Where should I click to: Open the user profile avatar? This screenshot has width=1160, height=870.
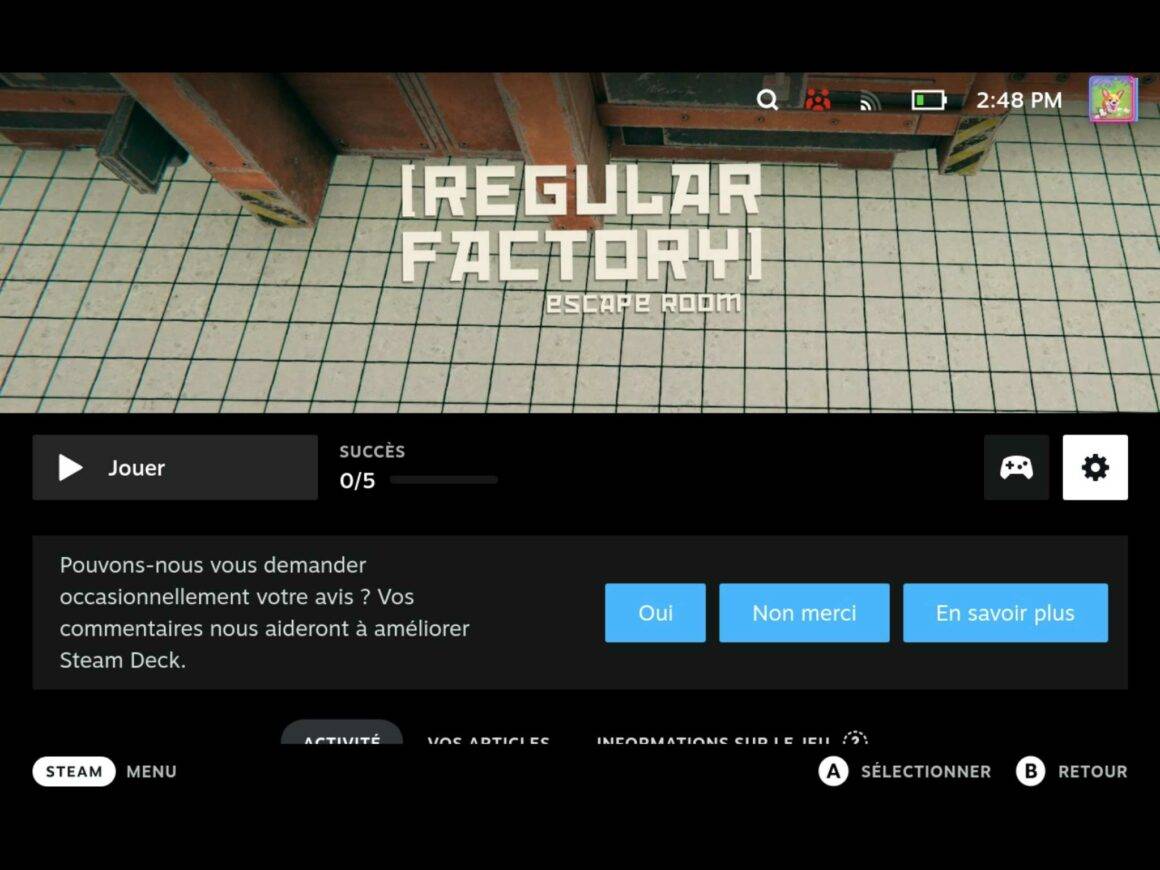(1112, 98)
